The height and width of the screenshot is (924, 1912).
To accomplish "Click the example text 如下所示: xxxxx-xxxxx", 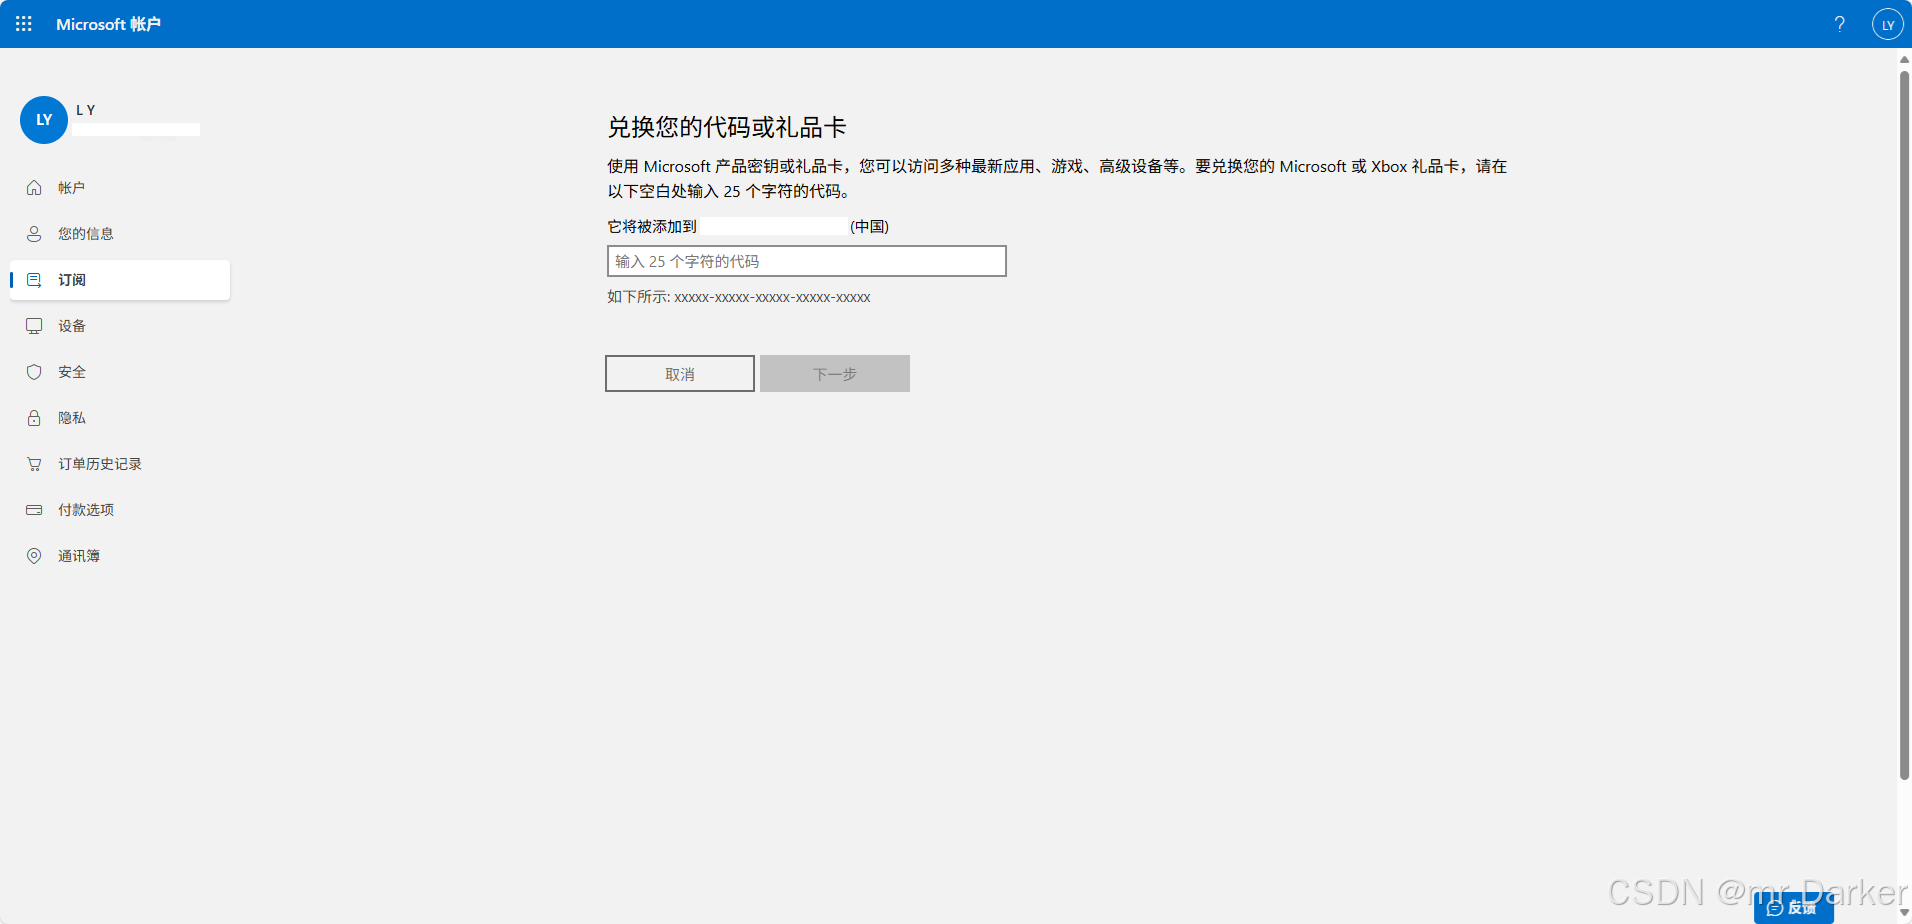I will (x=739, y=297).
